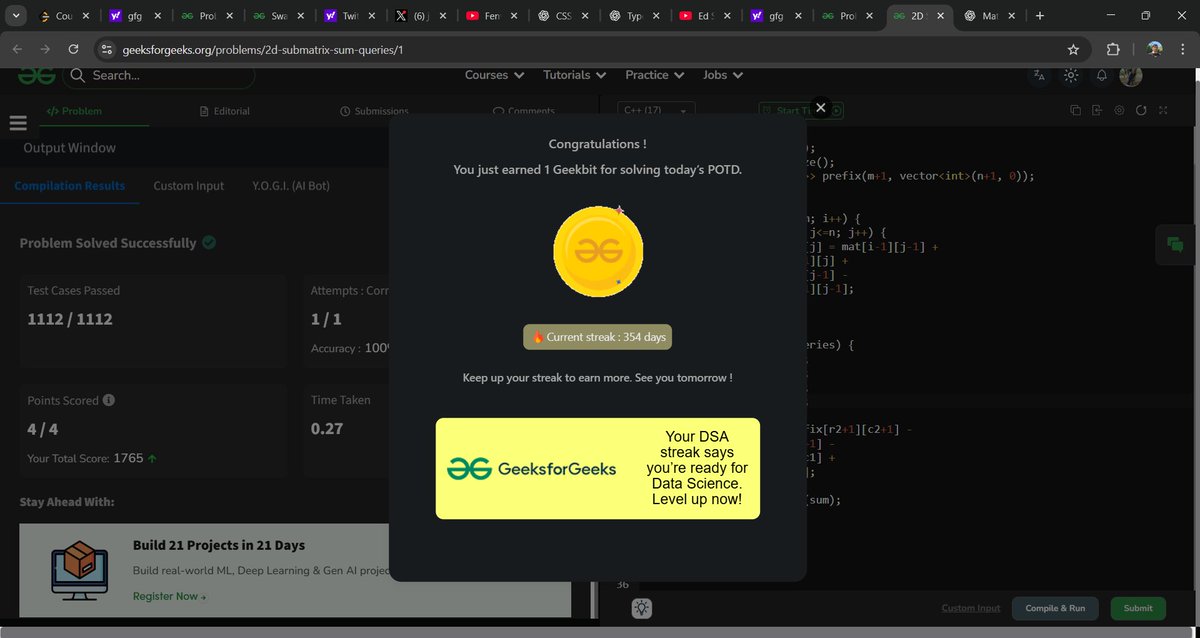Reload the page in Chrome

click(x=73, y=49)
